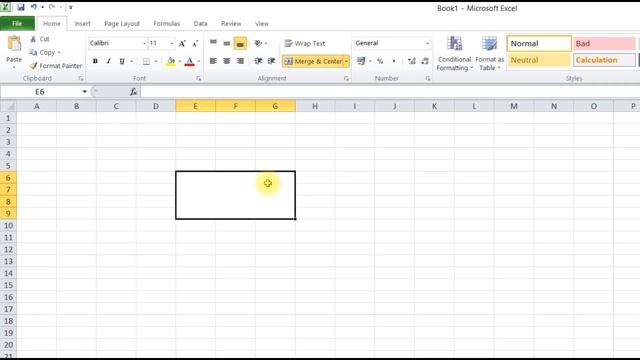Expand the Number dialog launcher
The width and height of the screenshot is (640, 360).
(x=428, y=78)
